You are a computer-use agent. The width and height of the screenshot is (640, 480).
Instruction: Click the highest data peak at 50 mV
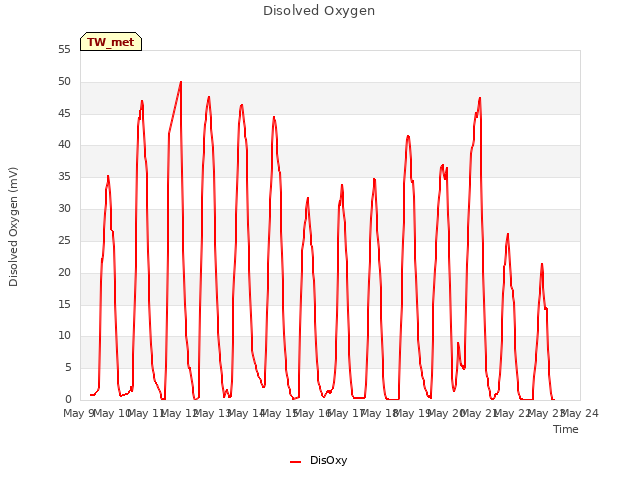point(181,82)
